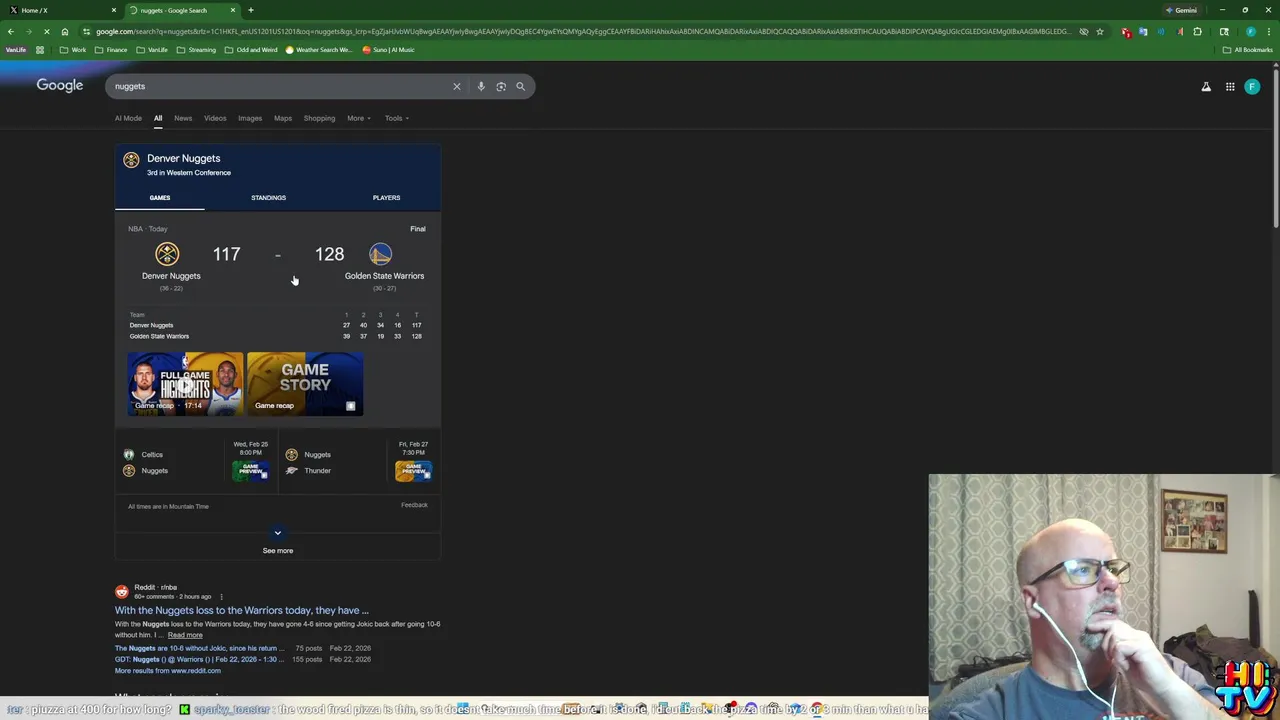Open the Gemini assistant button

click(x=1183, y=10)
